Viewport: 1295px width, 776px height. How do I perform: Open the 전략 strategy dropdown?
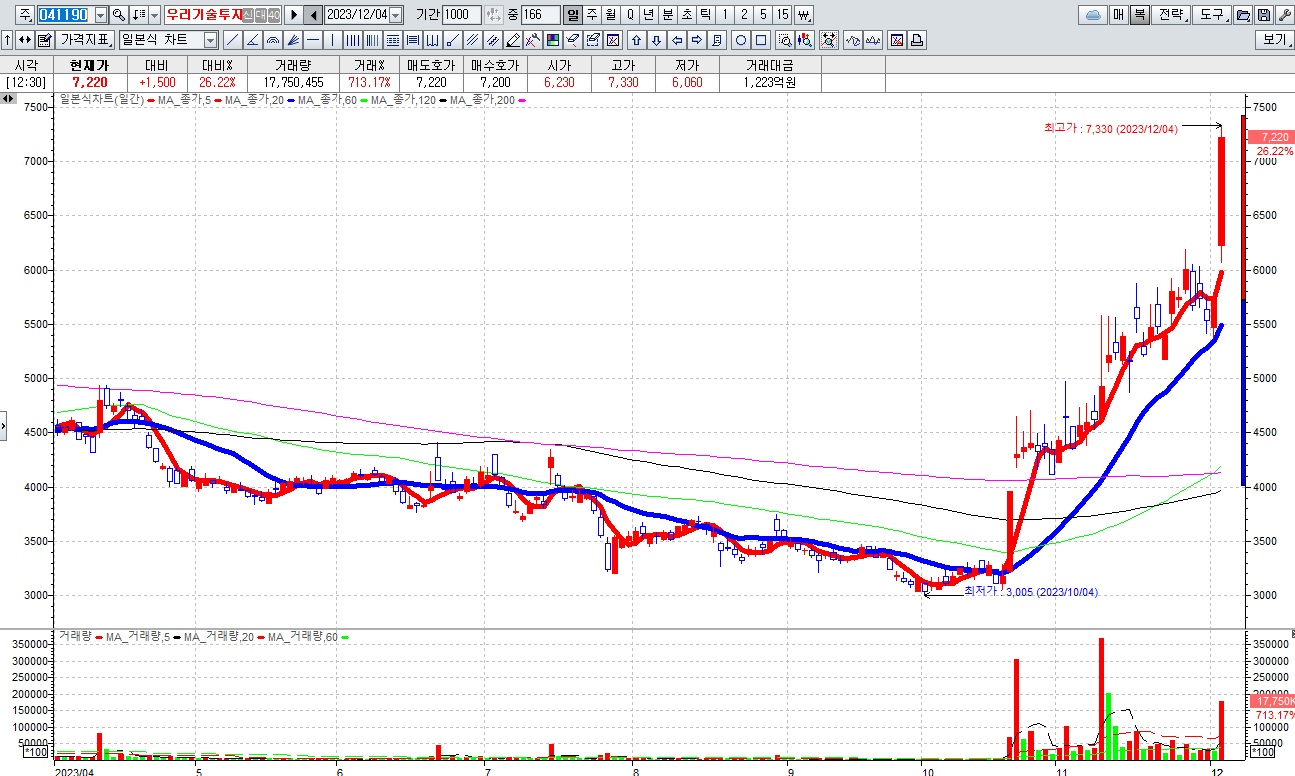(1172, 15)
